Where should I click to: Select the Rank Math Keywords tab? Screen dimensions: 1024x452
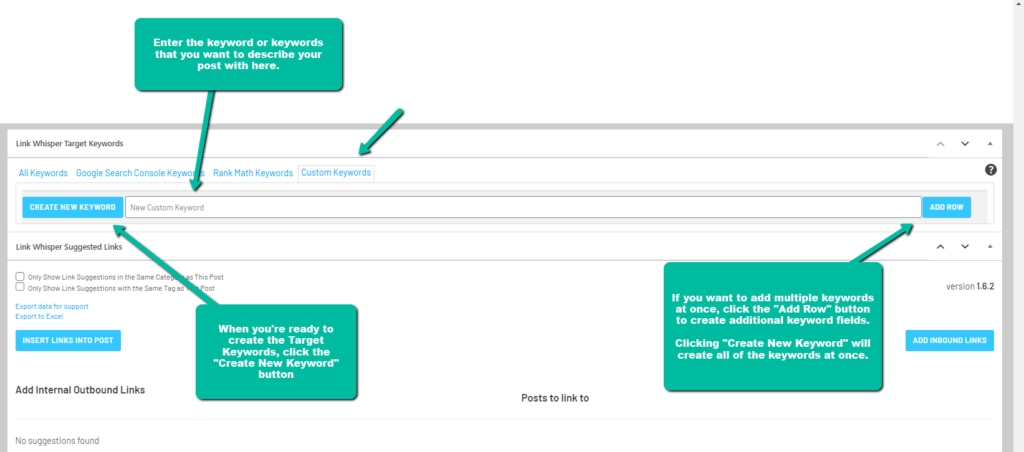click(x=253, y=173)
